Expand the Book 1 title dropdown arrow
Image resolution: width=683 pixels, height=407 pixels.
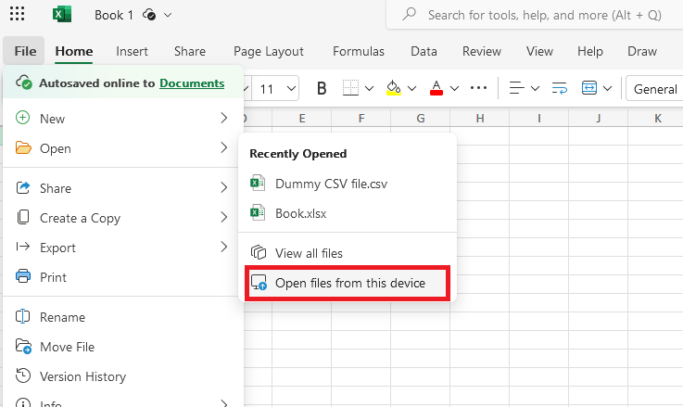click(x=168, y=15)
